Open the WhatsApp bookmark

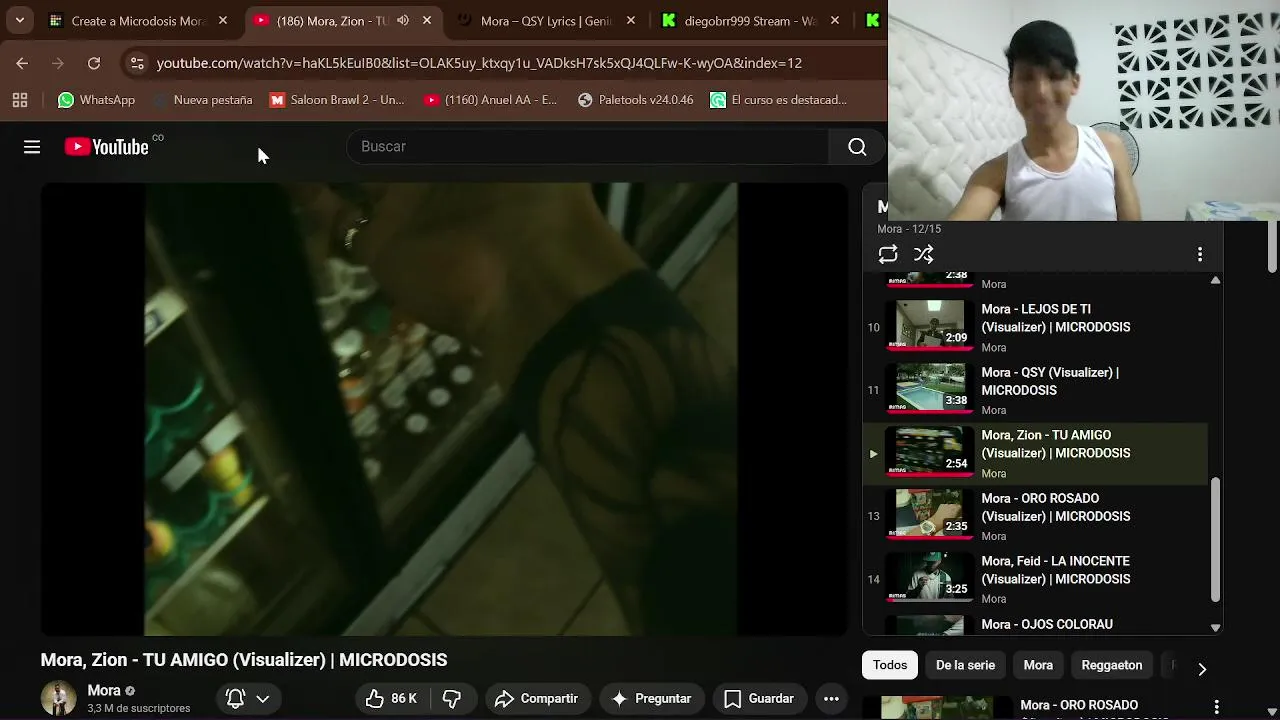pos(96,100)
